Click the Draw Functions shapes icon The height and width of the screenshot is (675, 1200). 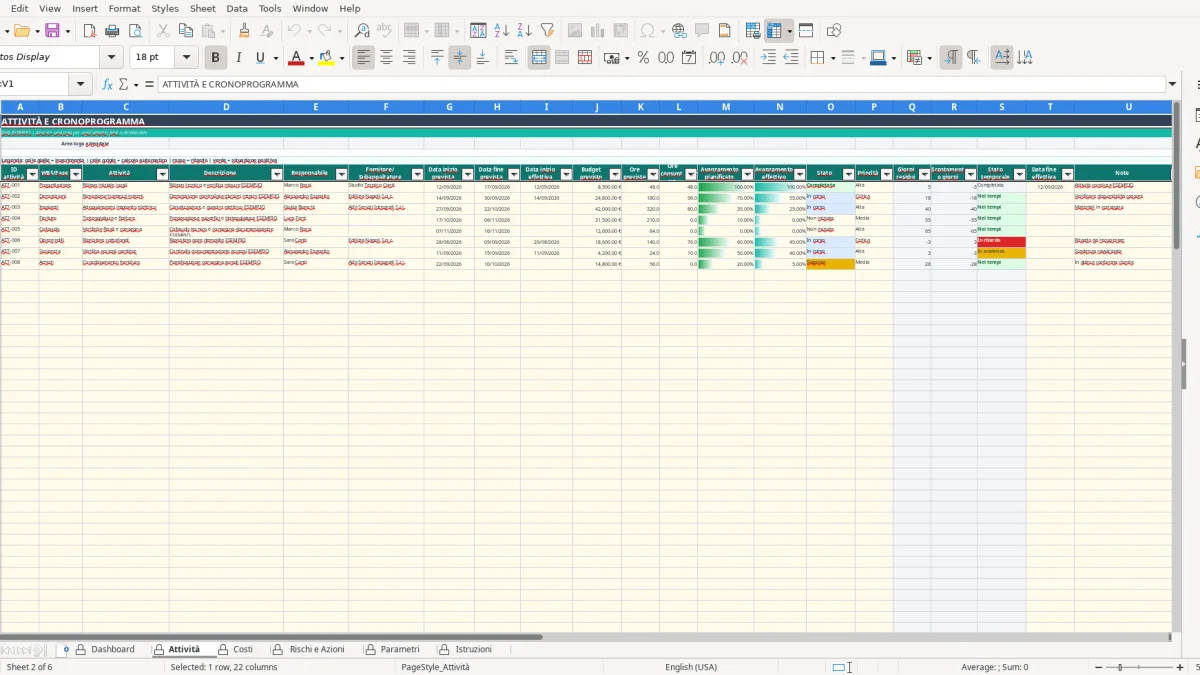(834, 31)
